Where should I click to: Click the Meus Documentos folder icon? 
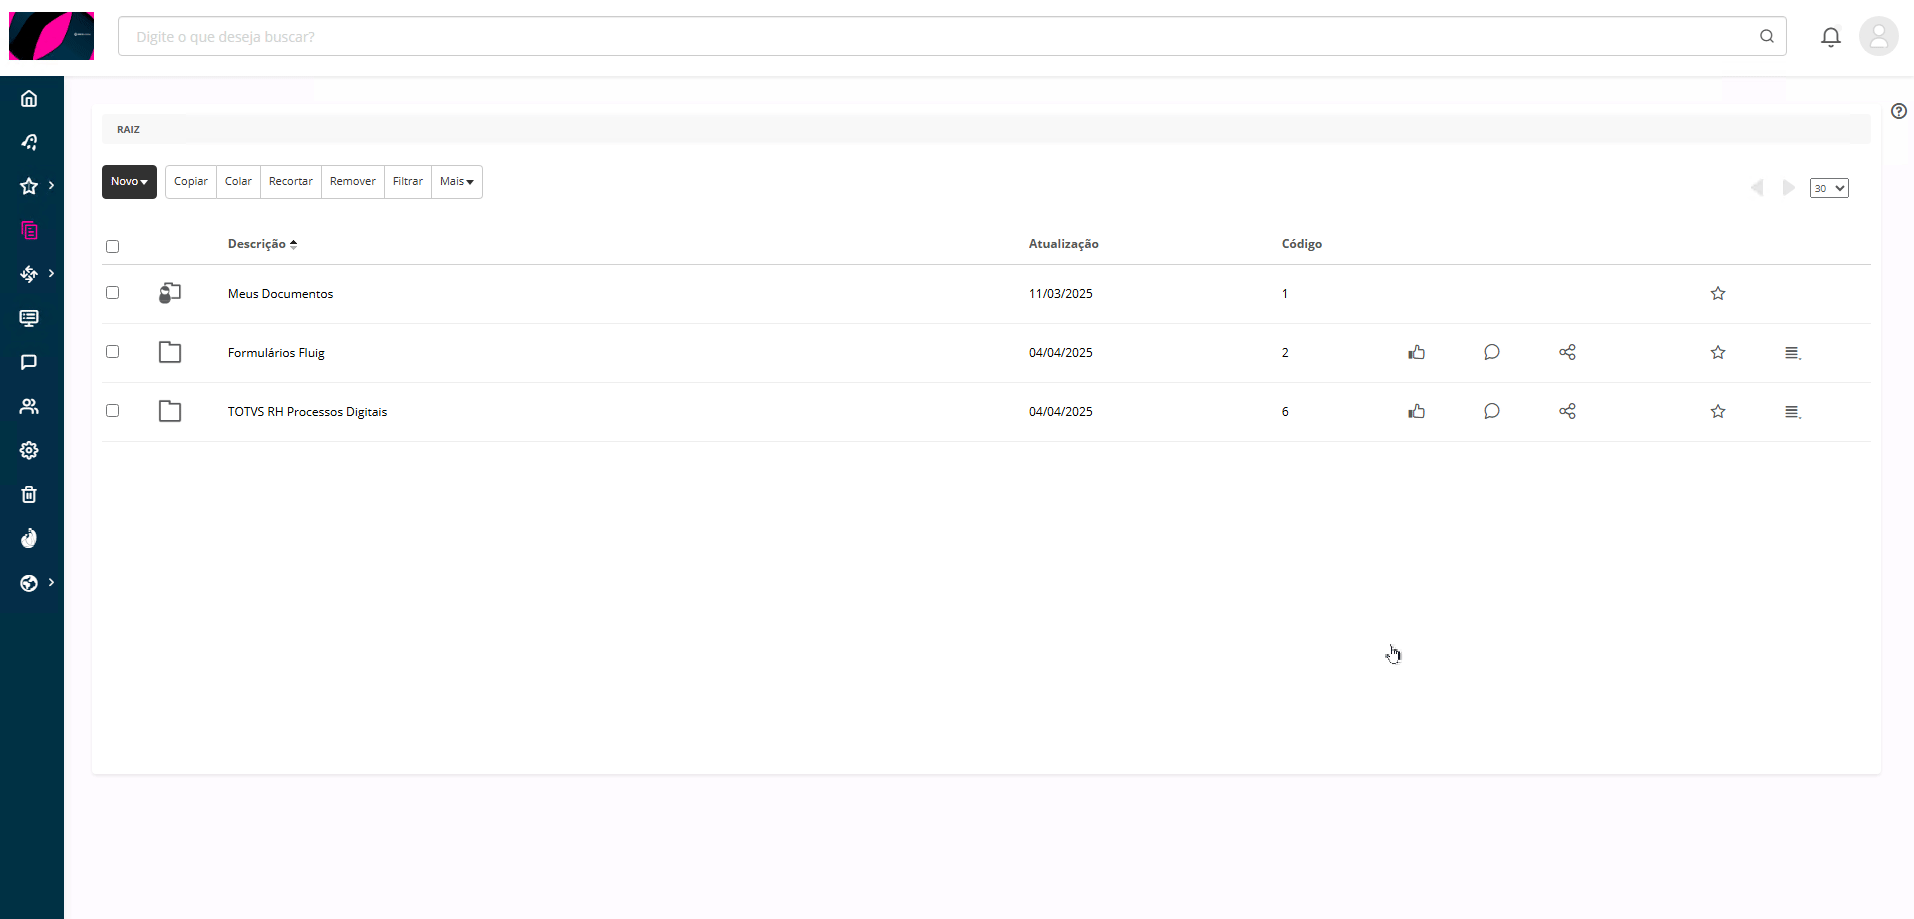pyautogui.click(x=170, y=293)
